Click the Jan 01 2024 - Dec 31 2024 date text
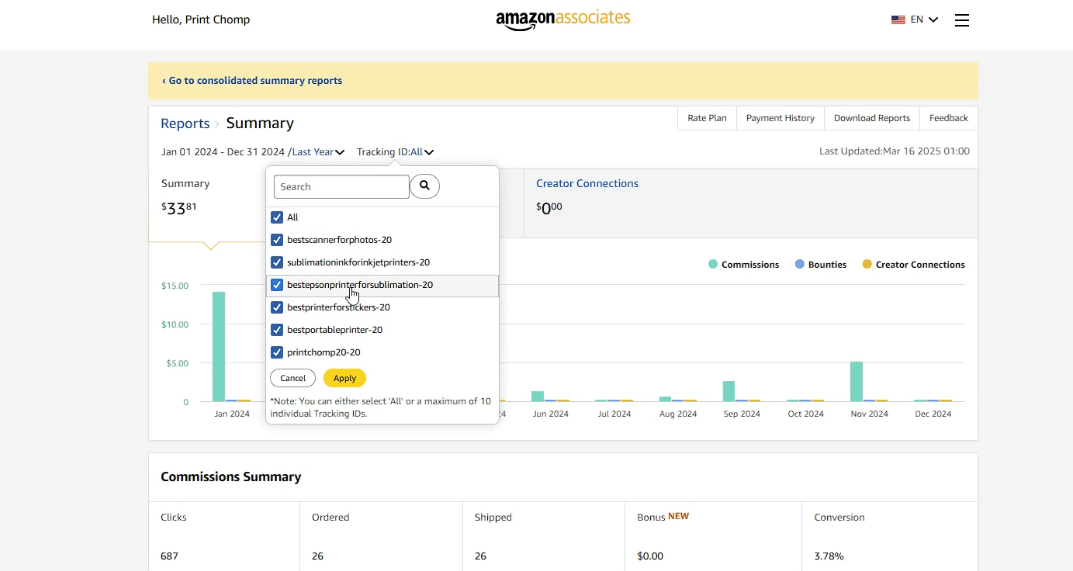The image size is (1073, 571). [223, 152]
